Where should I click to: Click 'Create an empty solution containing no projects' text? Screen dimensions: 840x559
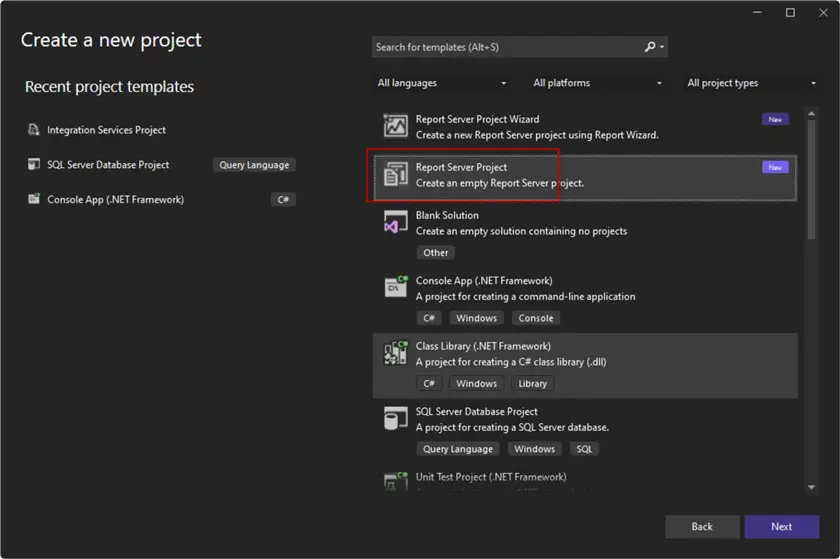521,231
